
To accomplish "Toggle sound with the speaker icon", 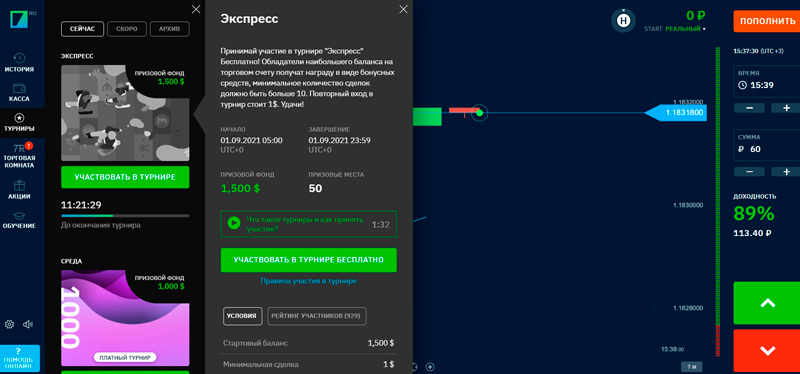I will point(28,324).
